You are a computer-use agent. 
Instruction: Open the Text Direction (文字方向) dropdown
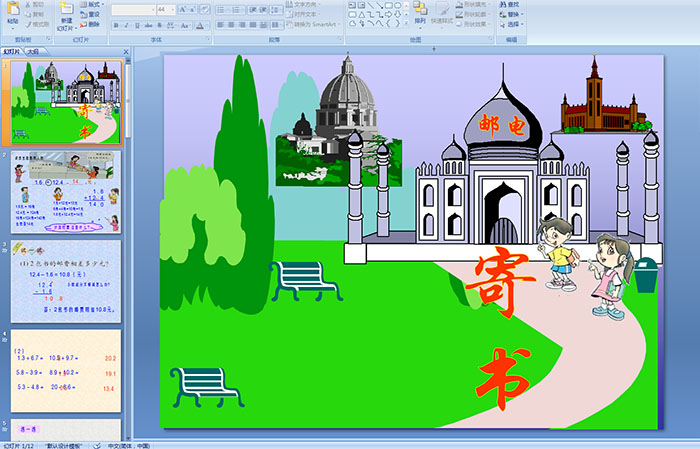[x=304, y=4]
